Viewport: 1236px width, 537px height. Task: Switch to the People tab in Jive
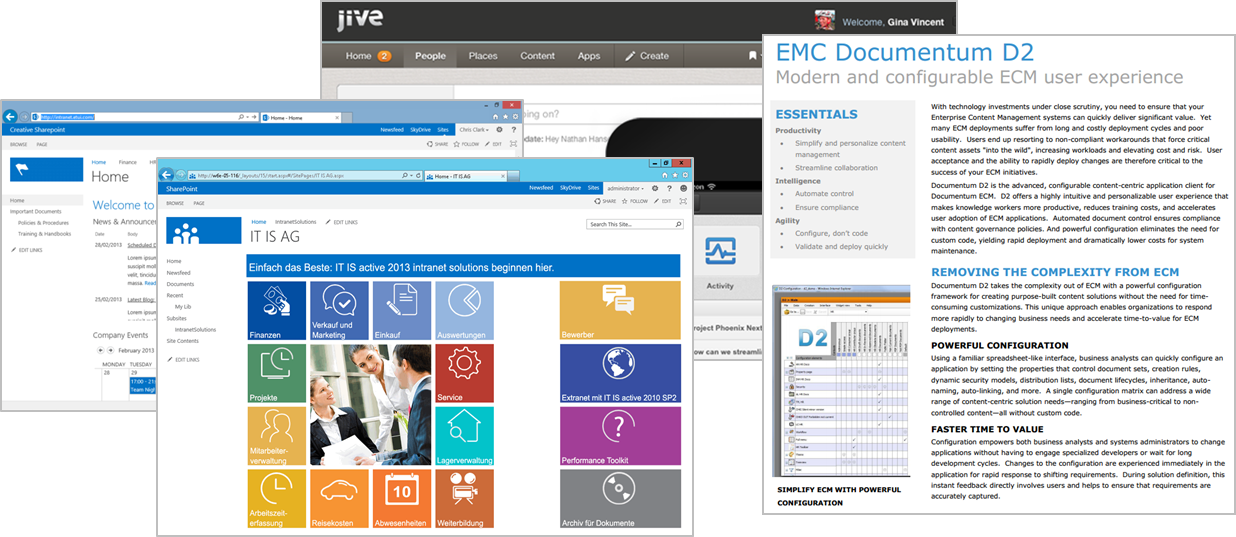(x=430, y=56)
